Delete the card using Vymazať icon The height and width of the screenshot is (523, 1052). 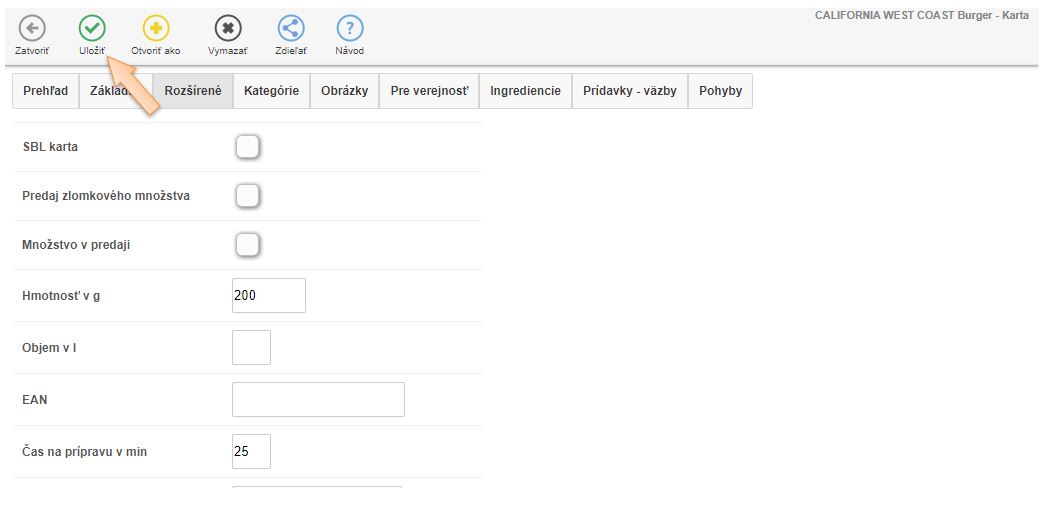coord(229,29)
